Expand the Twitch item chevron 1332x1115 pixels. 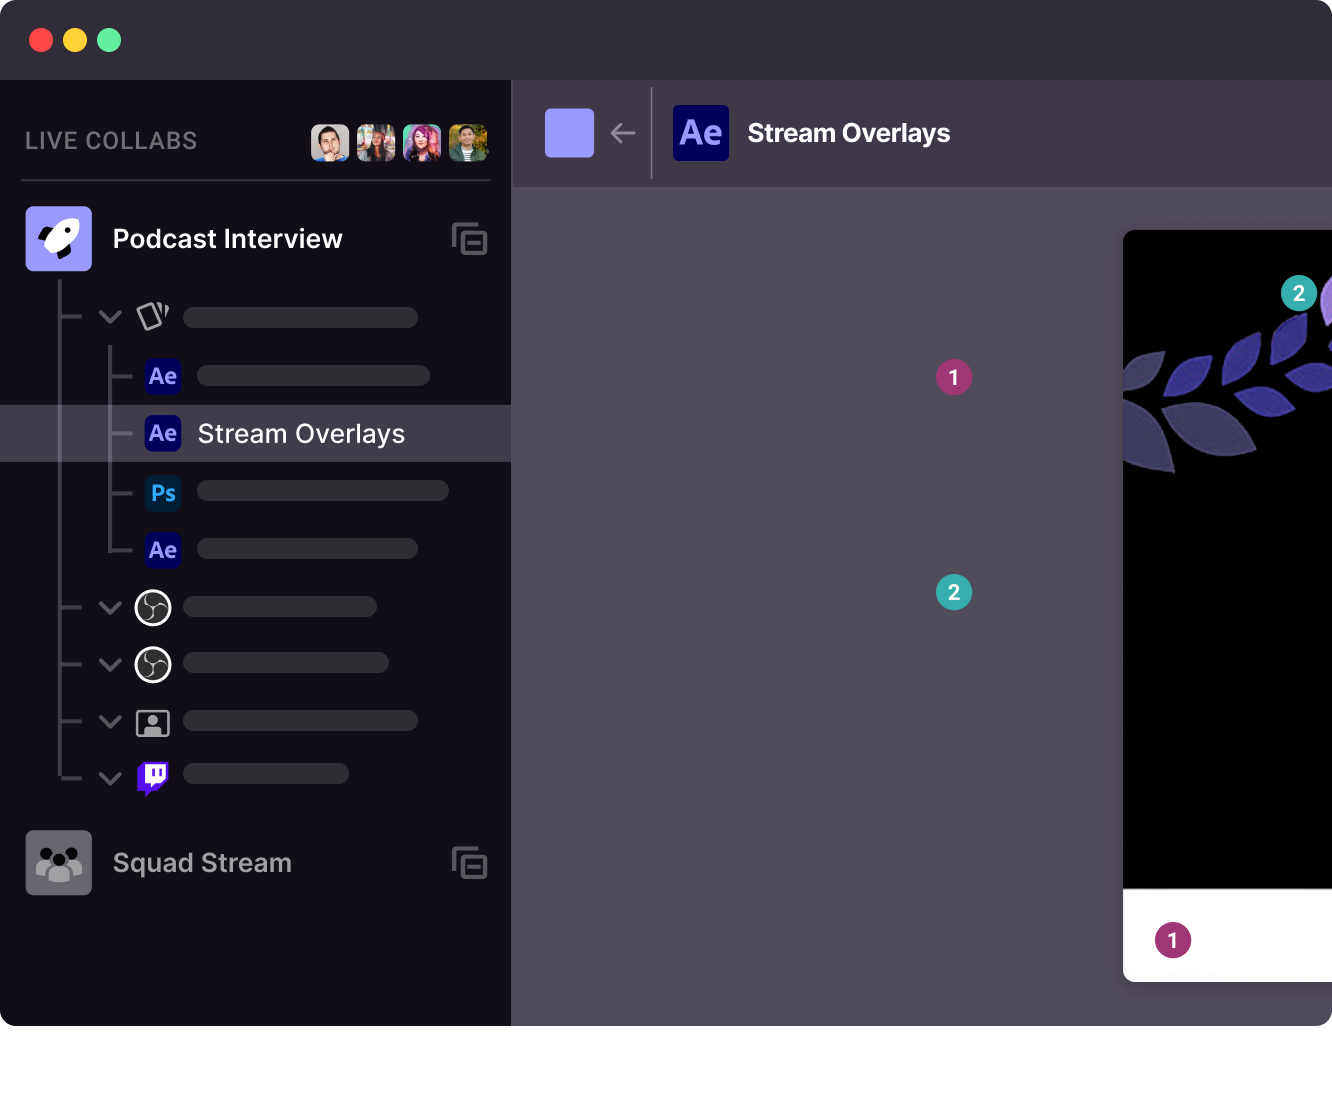pyautogui.click(x=110, y=778)
